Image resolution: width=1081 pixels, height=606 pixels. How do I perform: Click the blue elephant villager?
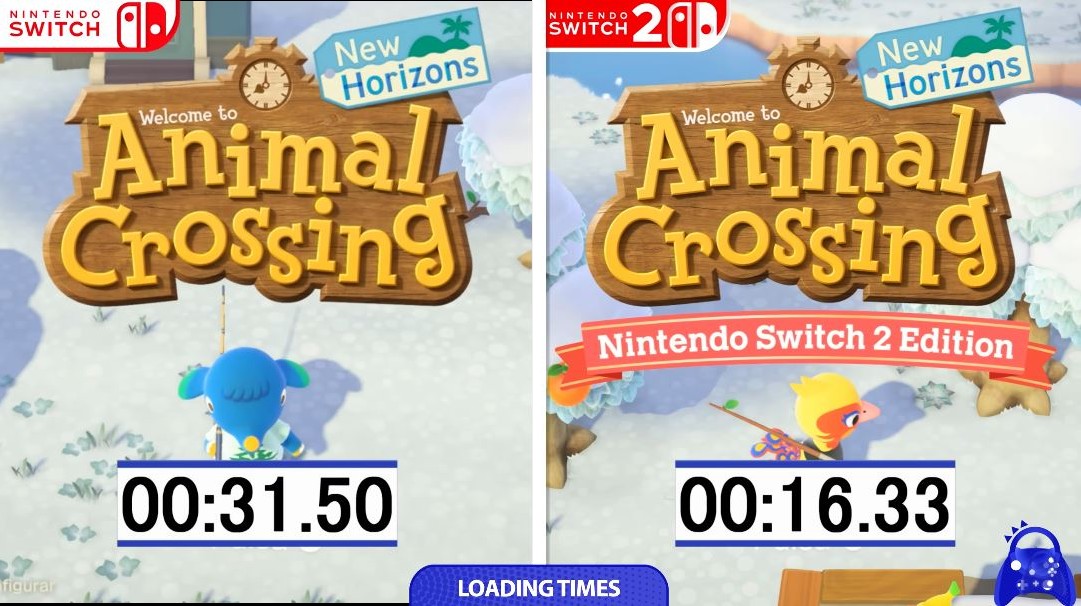243,405
